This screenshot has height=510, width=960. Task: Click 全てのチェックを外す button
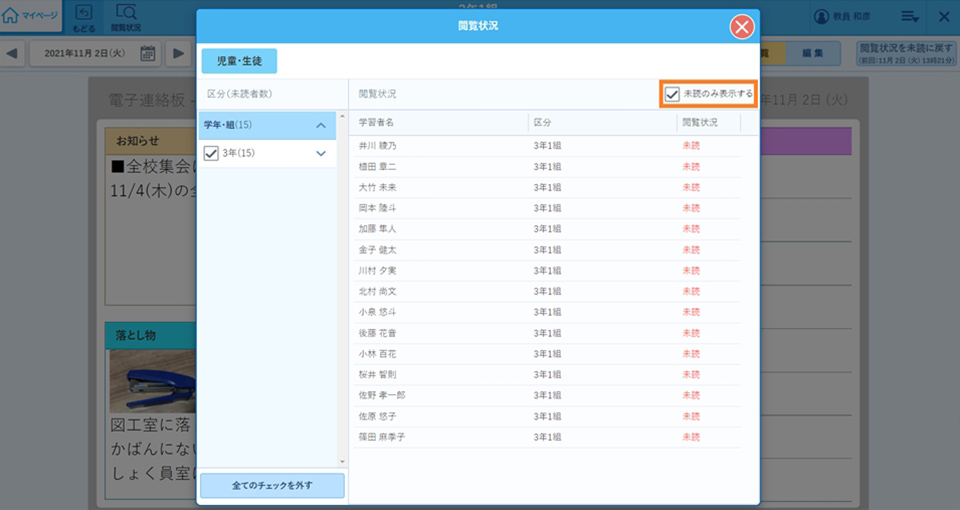pos(272,486)
